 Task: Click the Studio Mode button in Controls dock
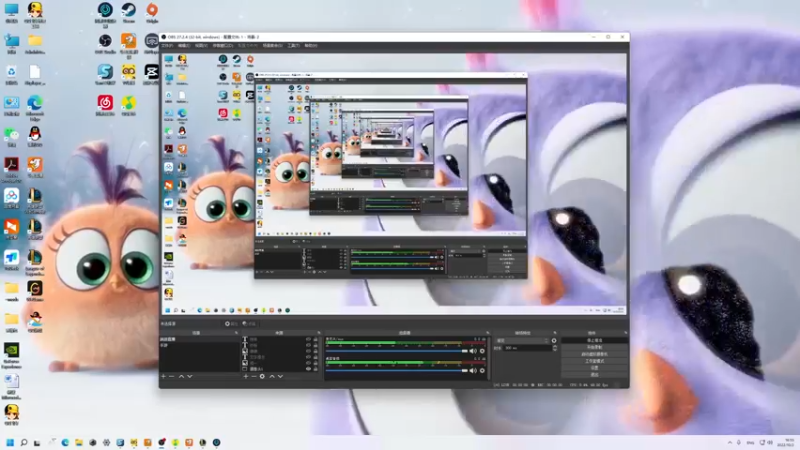pos(595,361)
